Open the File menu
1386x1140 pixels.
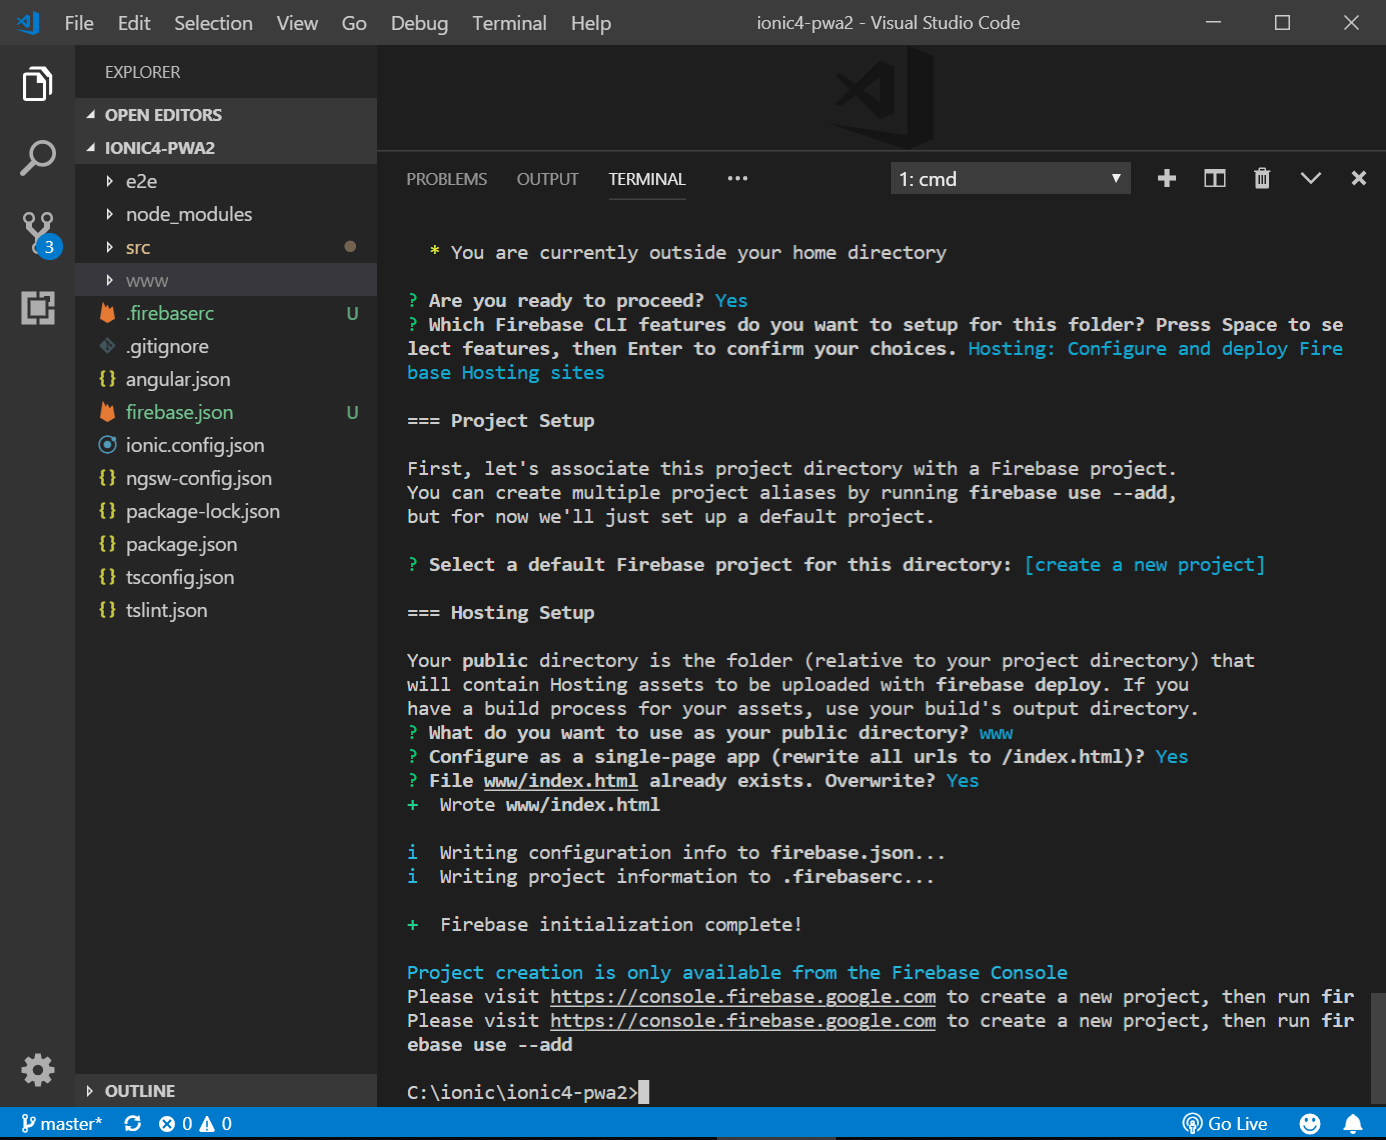(79, 23)
